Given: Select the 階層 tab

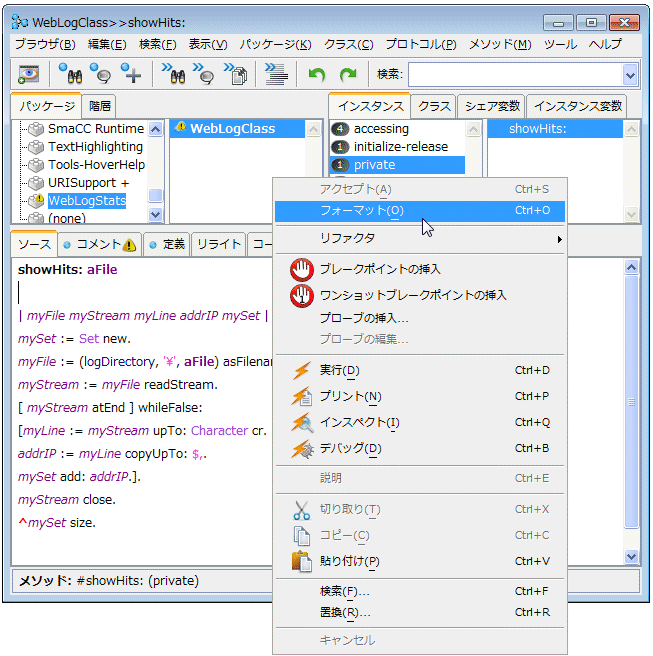Looking at the screenshot, I should pos(100,106).
